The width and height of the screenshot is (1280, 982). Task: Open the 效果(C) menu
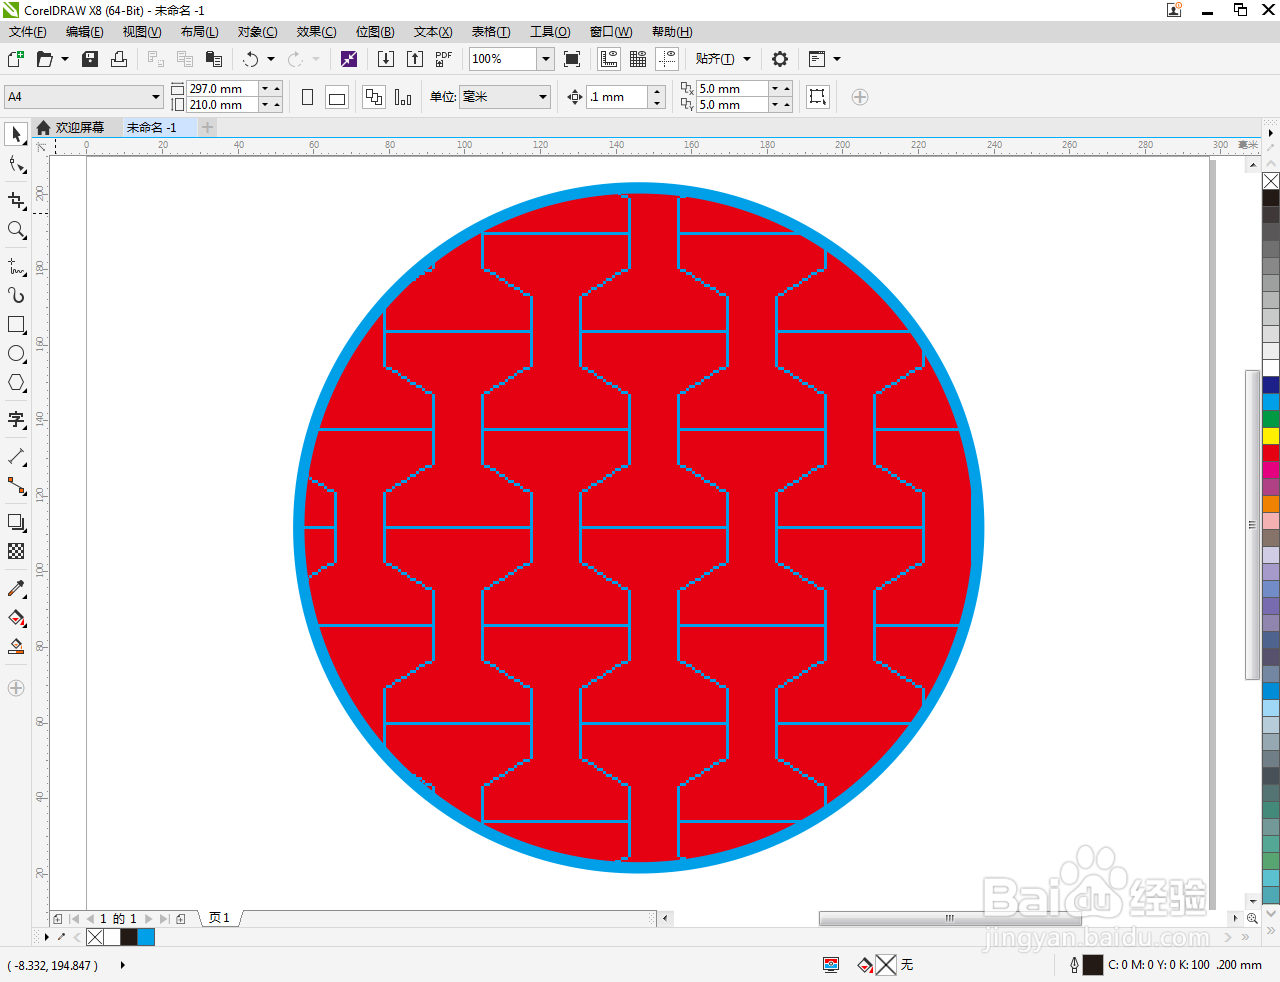pyautogui.click(x=316, y=32)
